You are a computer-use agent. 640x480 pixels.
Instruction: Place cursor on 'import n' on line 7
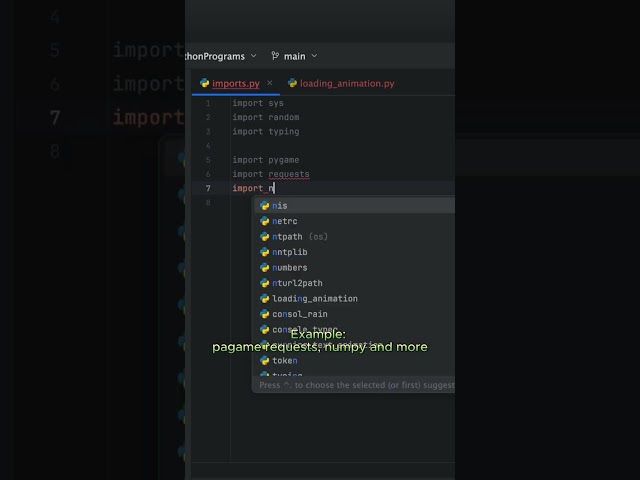coord(253,188)
